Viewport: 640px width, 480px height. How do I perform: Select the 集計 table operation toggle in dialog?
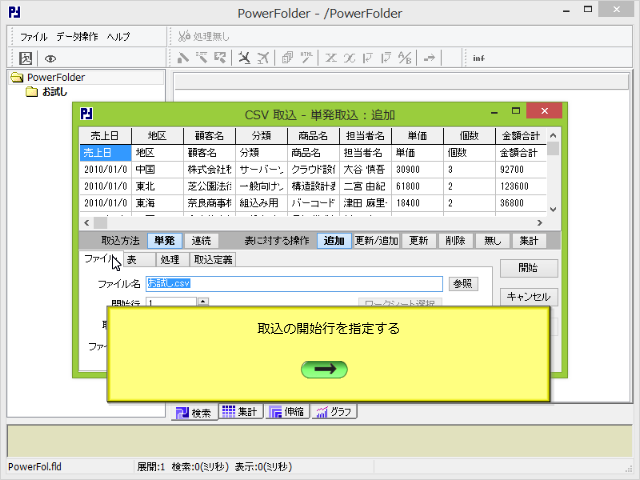529,240
